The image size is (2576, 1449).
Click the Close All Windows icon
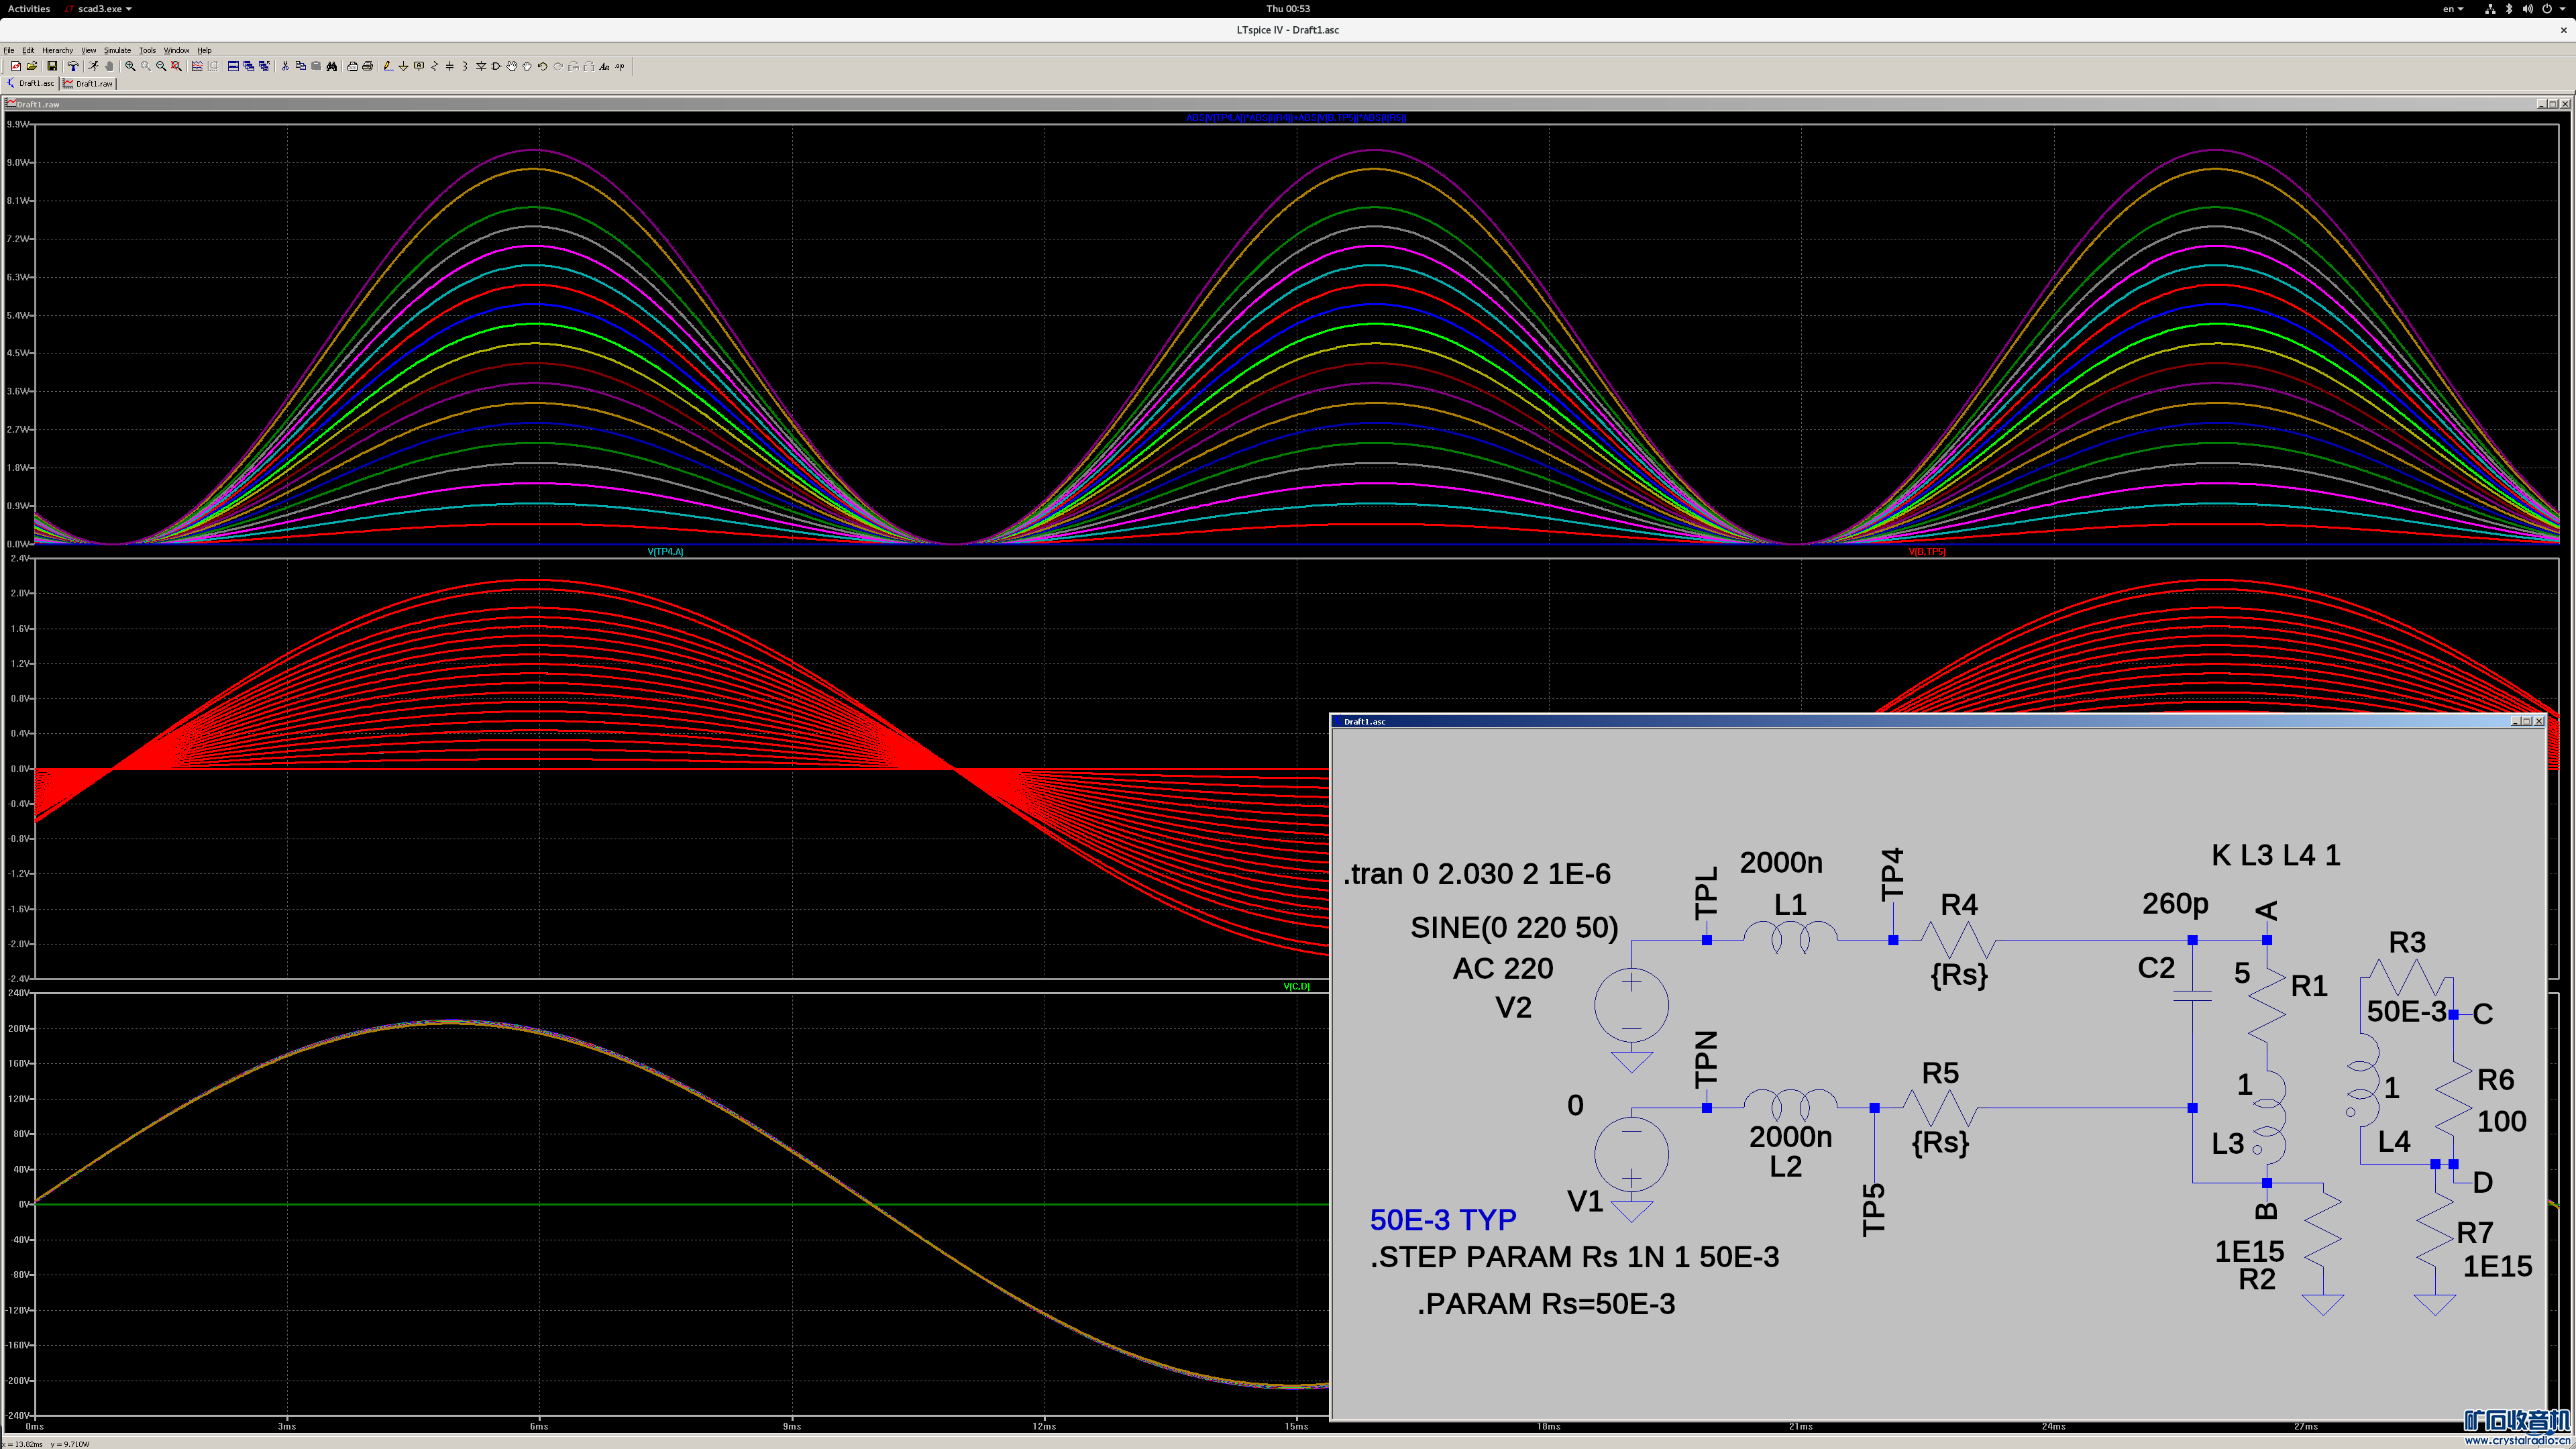[264, 66]
